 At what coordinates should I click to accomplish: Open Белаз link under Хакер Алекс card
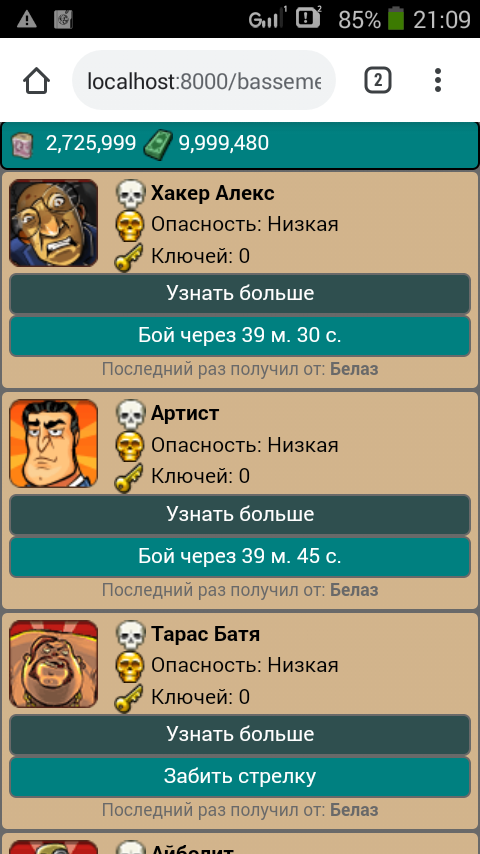(354, 369)
